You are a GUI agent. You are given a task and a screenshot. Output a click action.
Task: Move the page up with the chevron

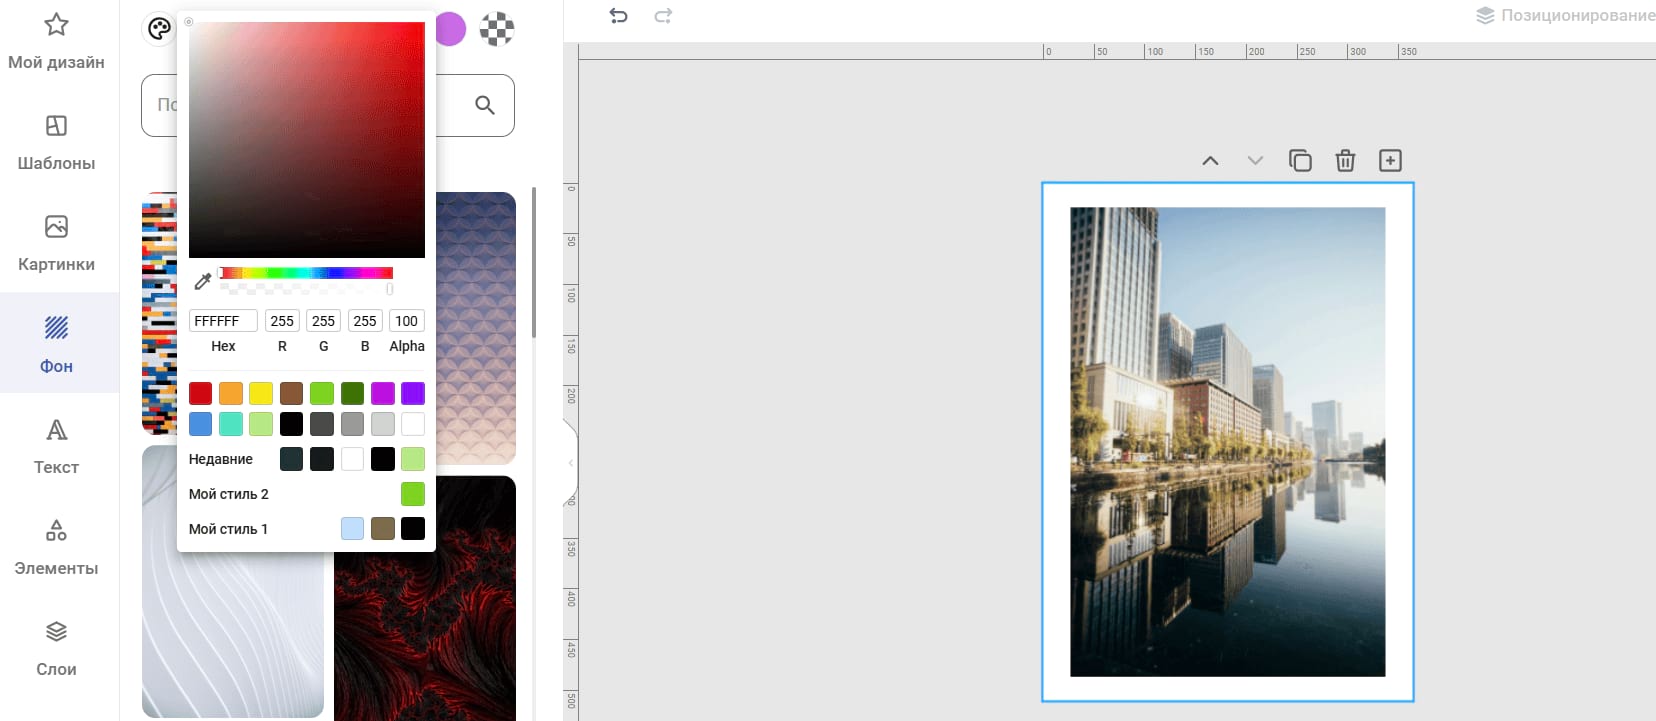tap(1210, 161)
